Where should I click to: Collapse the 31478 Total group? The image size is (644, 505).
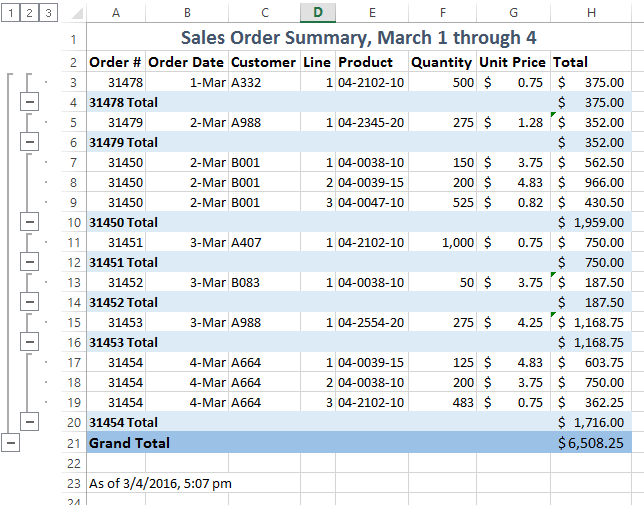coord(29,102)
